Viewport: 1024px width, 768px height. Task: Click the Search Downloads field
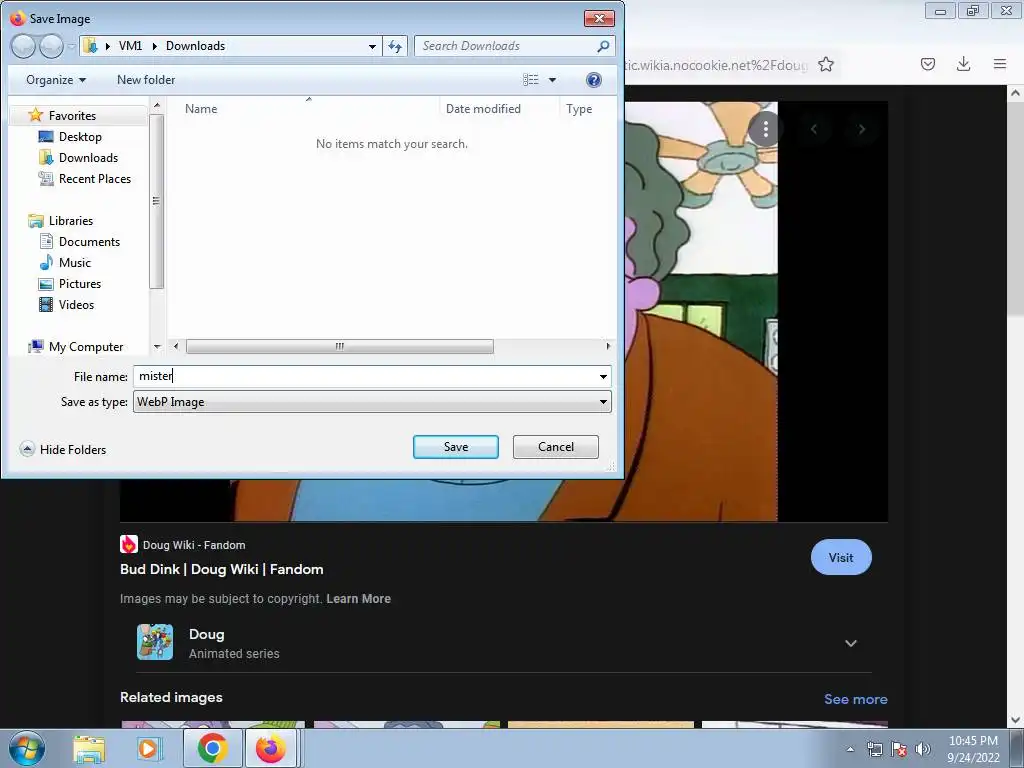pos(506,46)
